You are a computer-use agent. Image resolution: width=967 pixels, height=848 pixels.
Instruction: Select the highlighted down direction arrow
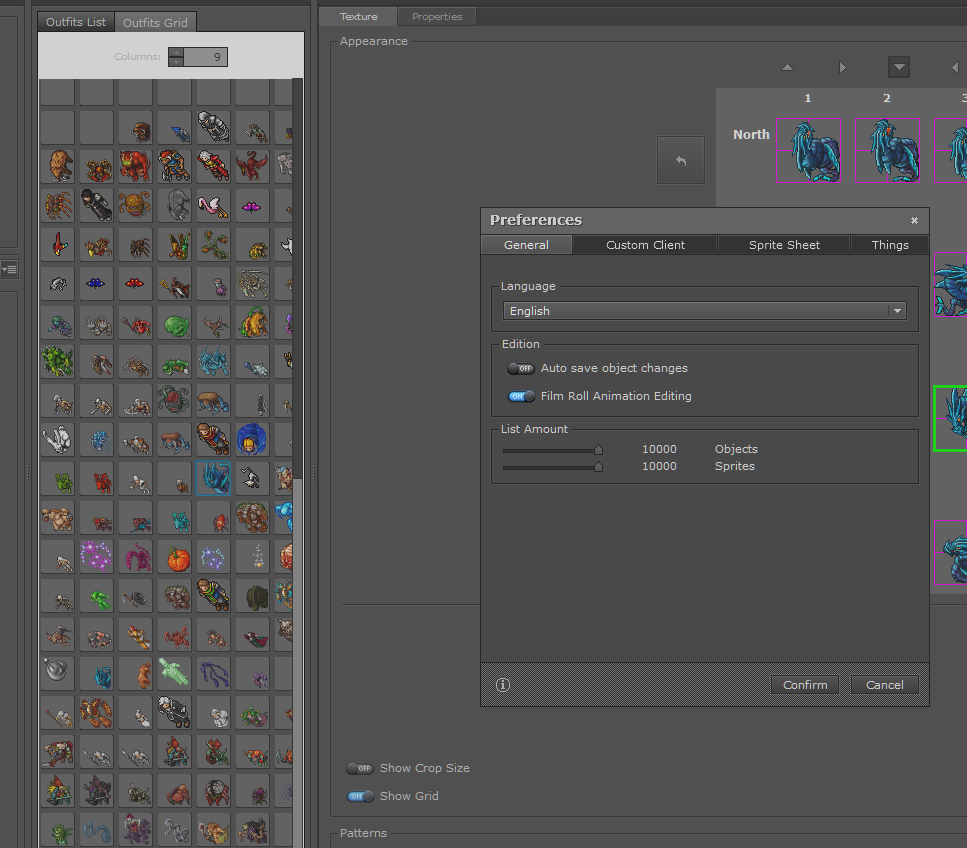(x=899, y=67)
